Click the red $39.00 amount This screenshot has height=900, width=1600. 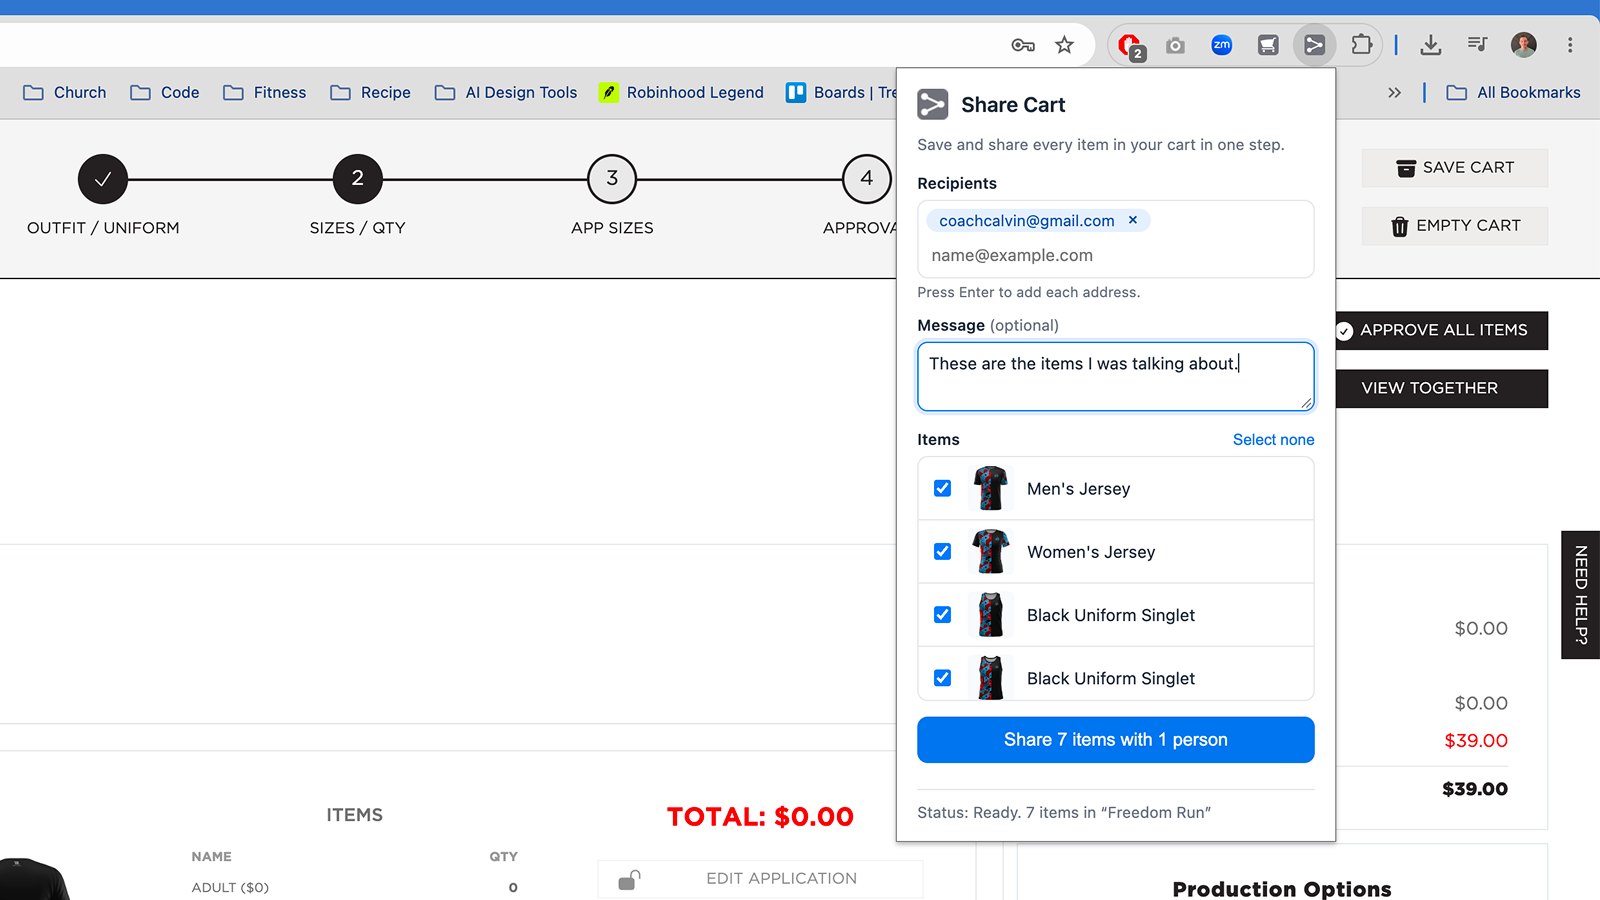pos(1475,741)
